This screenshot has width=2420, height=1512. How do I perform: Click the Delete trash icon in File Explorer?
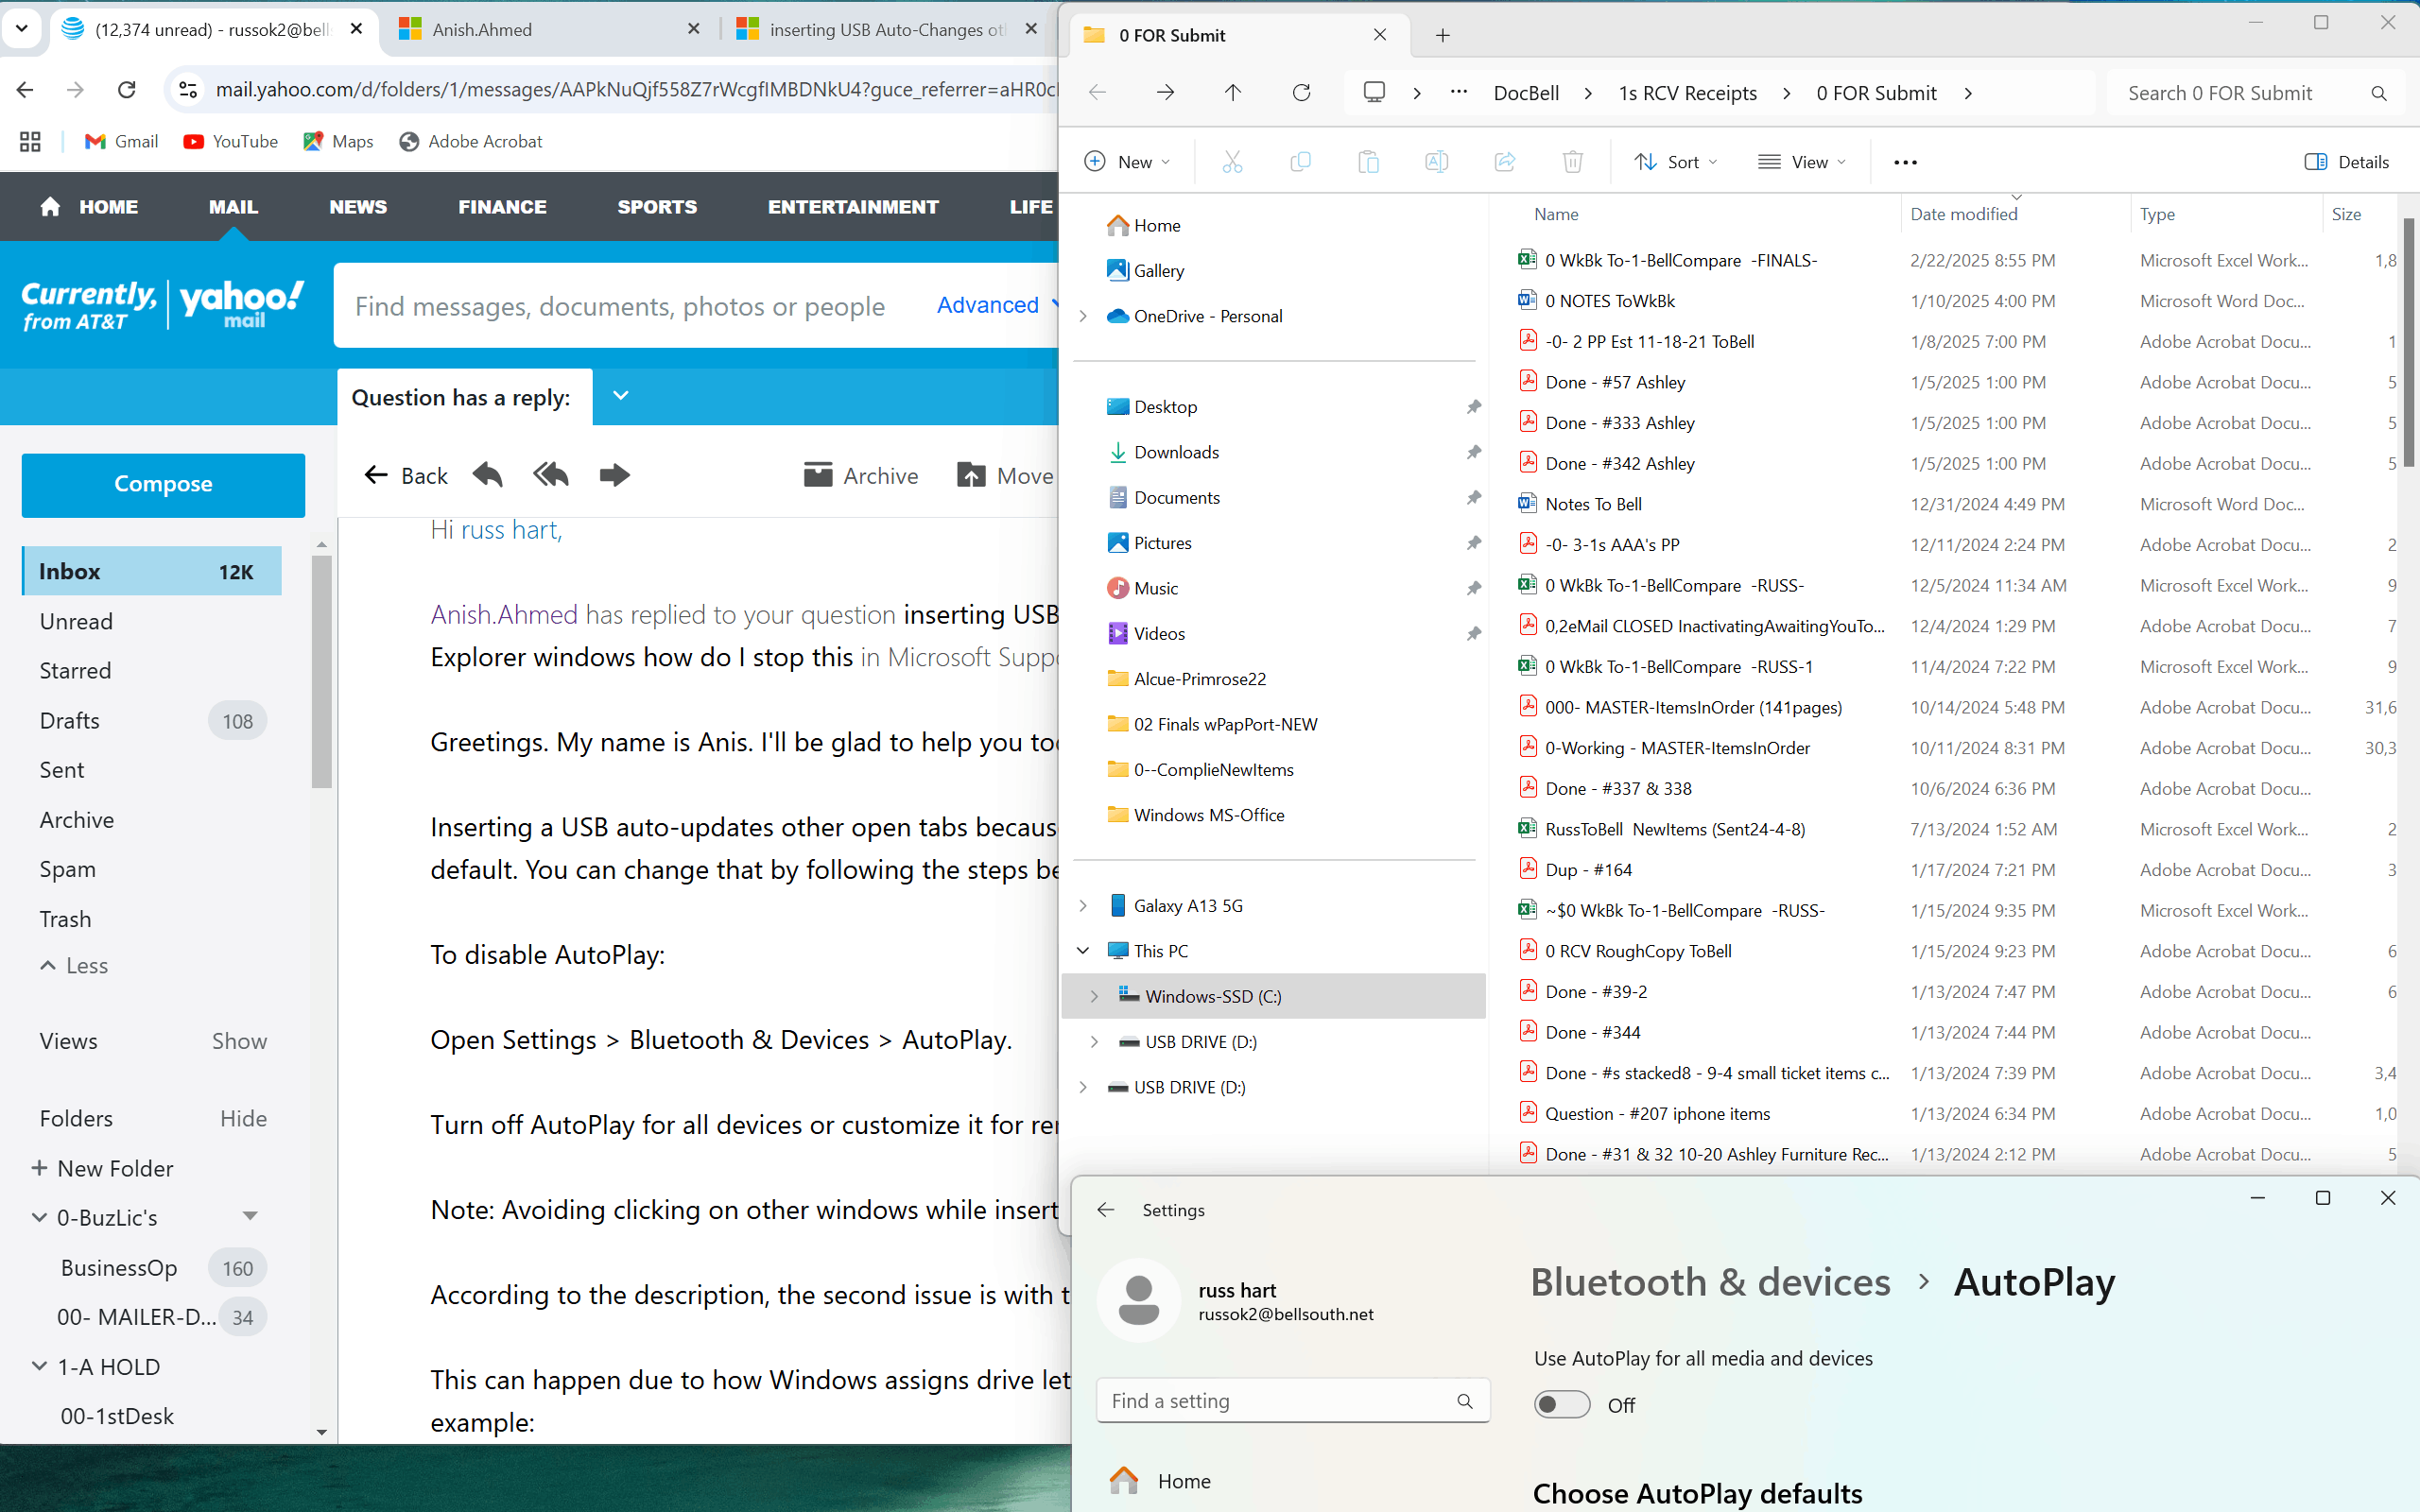point(1572,162)
